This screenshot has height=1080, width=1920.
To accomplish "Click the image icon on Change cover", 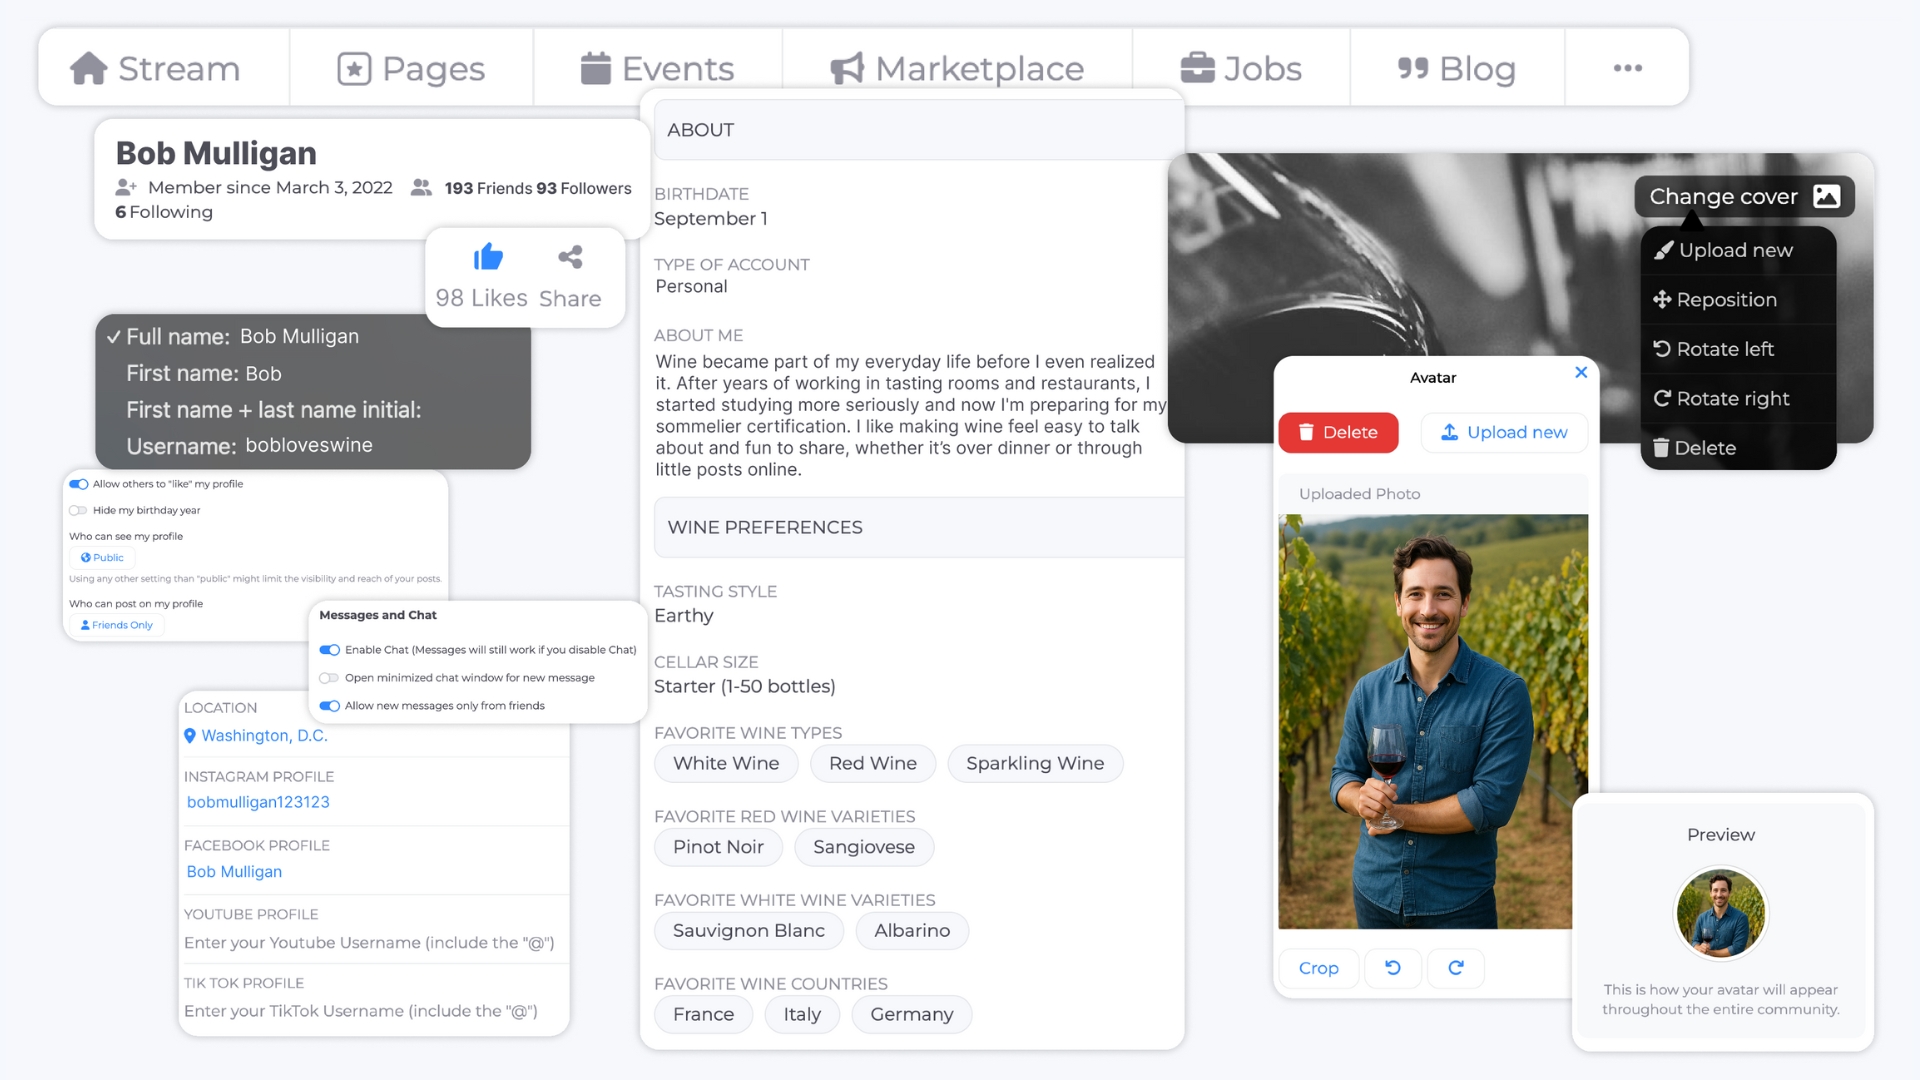I will coord(1826,196).
